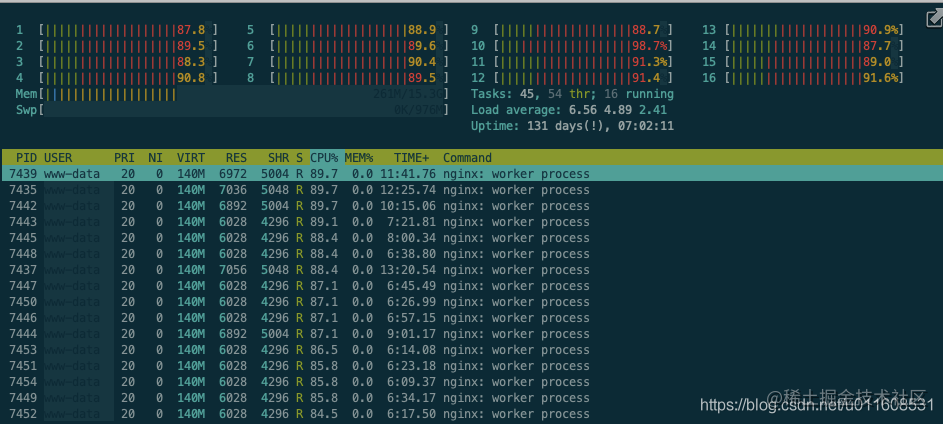Sort by the NI column header

coord(155,158)
